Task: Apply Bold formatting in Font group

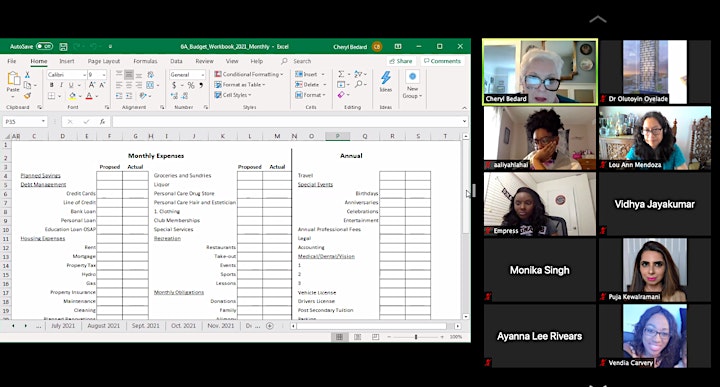Action: pos(51,85)
